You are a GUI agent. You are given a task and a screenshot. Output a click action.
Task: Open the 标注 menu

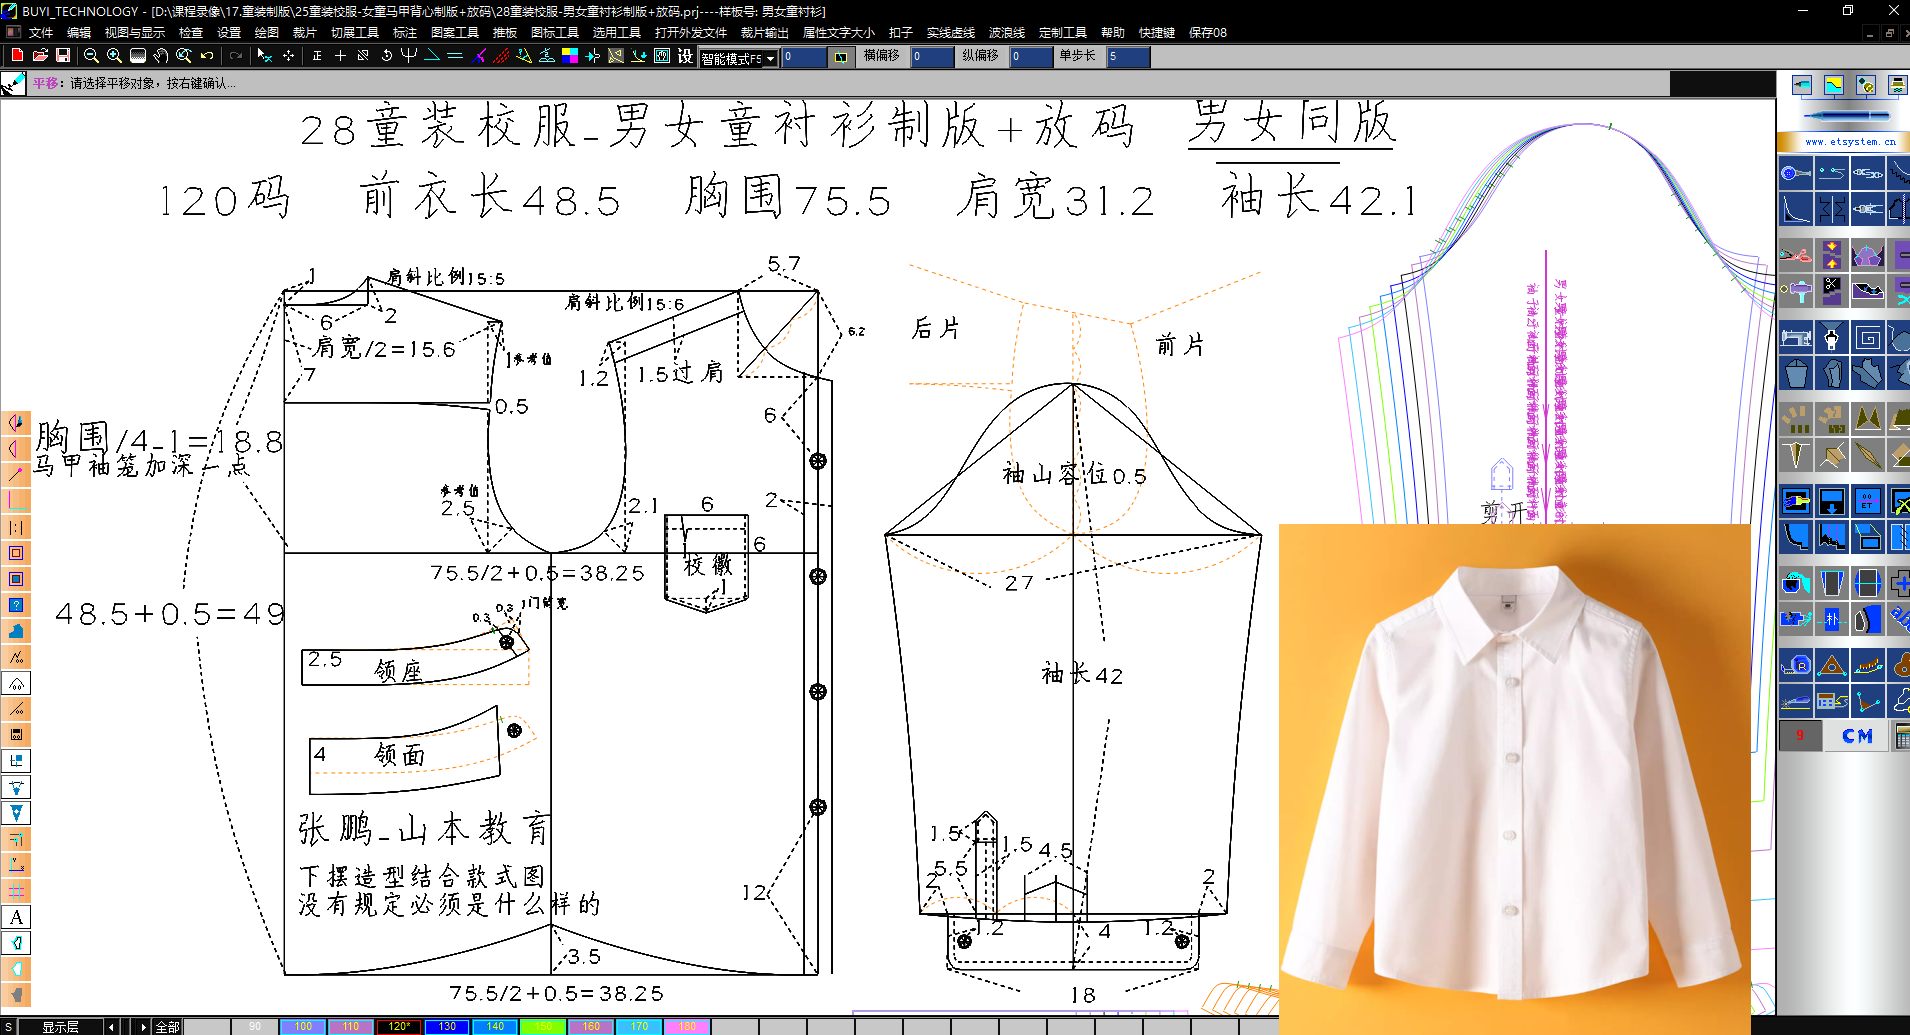pos(405,33)
